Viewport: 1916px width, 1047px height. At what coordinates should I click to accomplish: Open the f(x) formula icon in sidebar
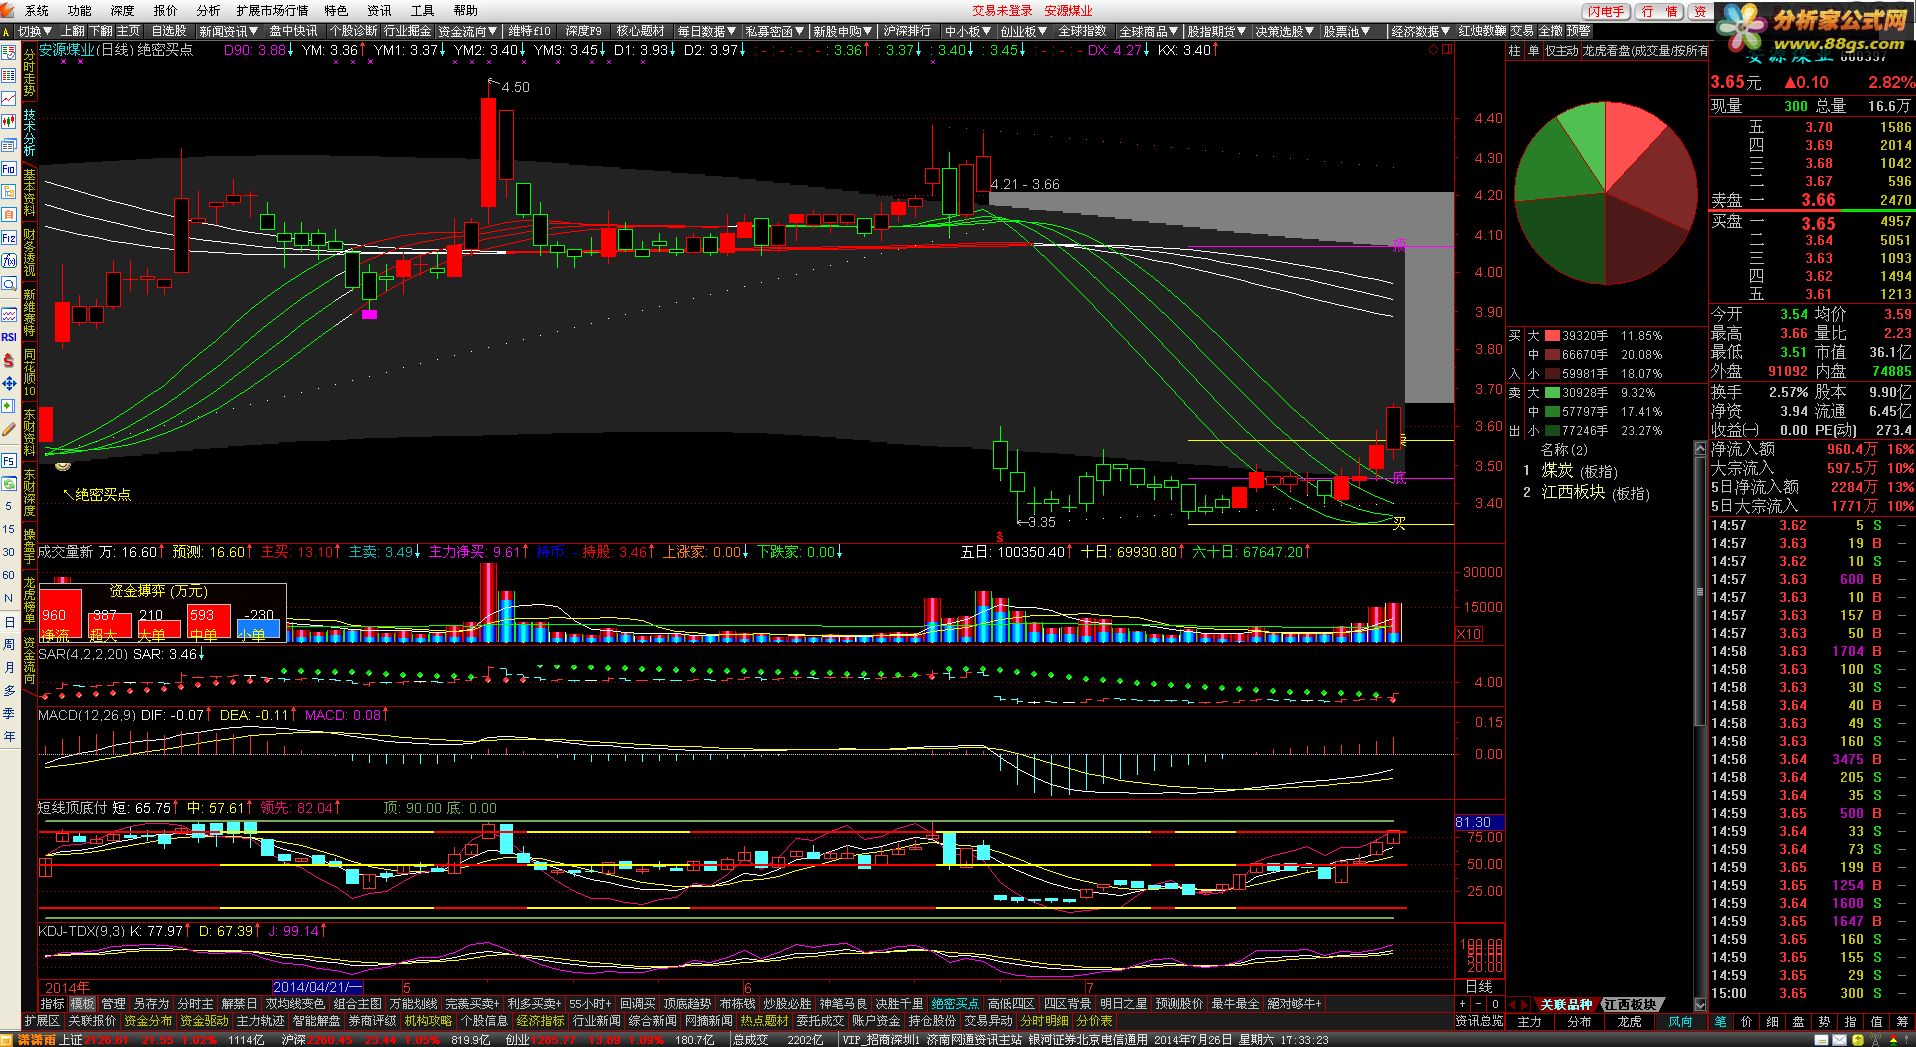point(9,259)
